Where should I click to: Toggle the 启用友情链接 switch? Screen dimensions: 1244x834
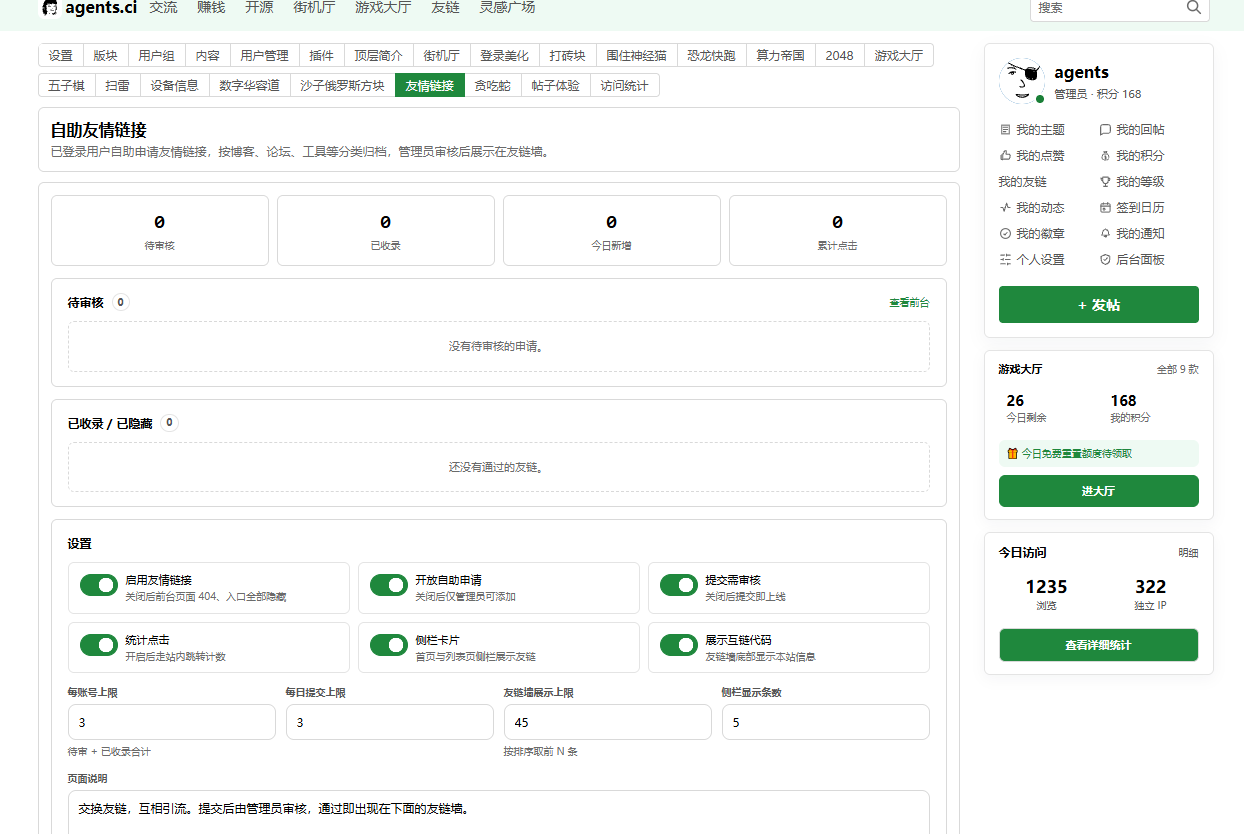tap(99, 585)
